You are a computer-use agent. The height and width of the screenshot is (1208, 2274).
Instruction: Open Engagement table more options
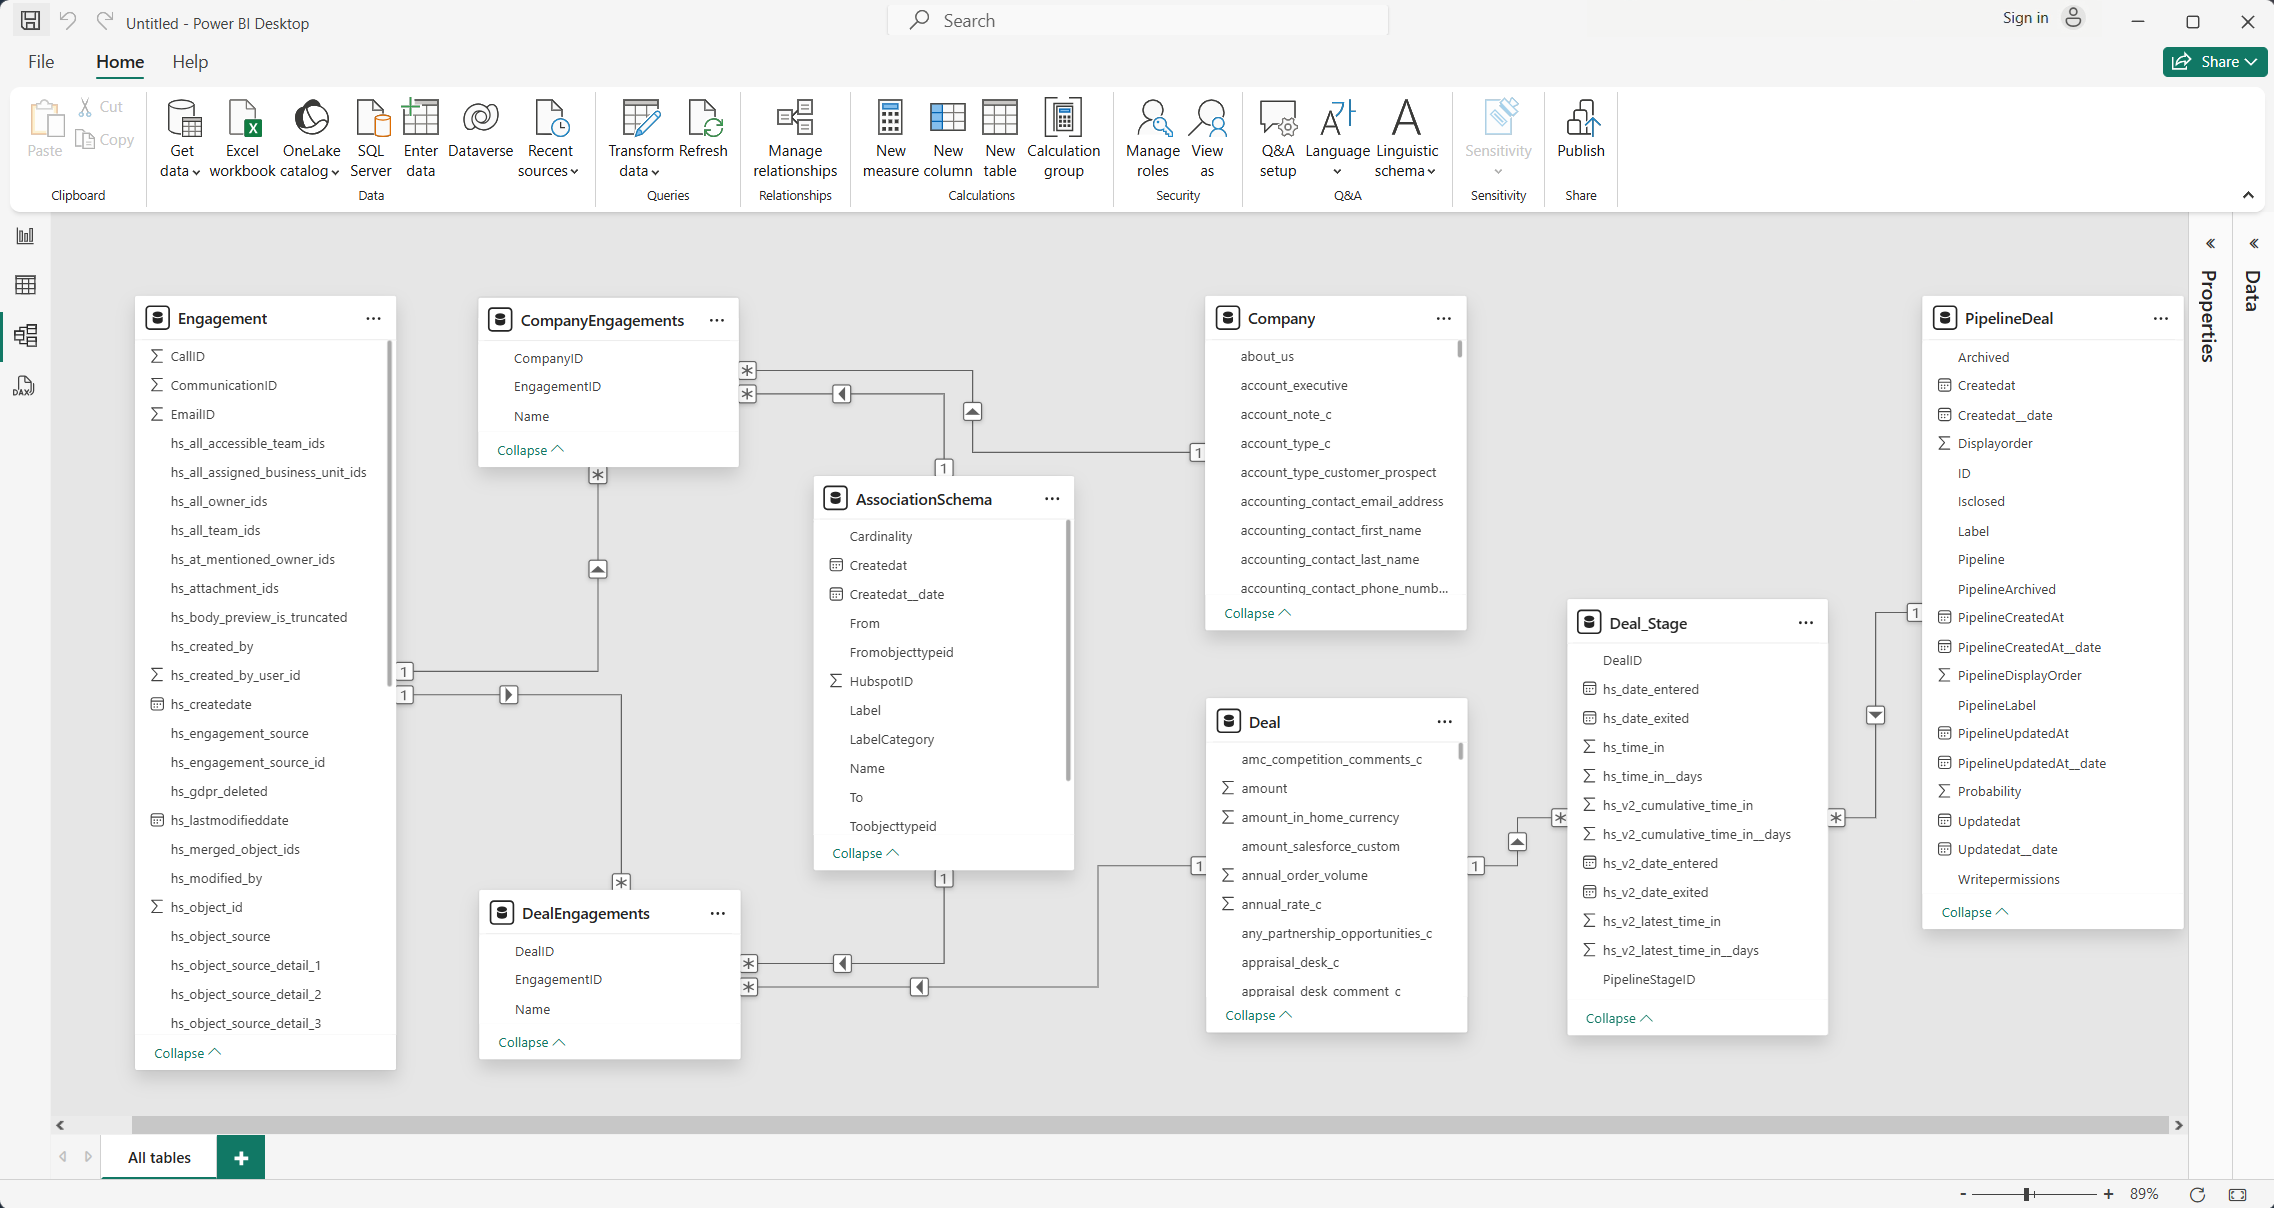tap(373, 318)
